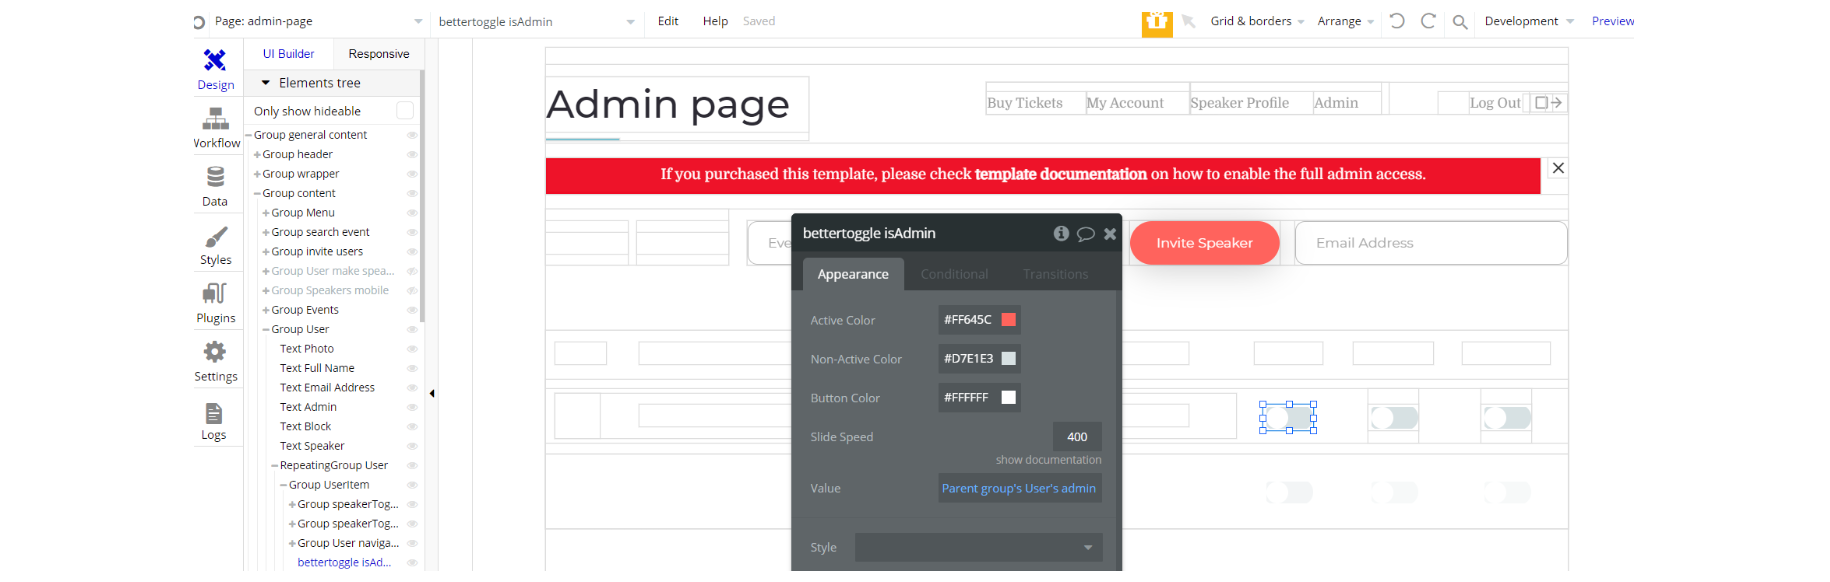
Task: Open the Grid & borders dropdown
Action: pos(1257,21)
